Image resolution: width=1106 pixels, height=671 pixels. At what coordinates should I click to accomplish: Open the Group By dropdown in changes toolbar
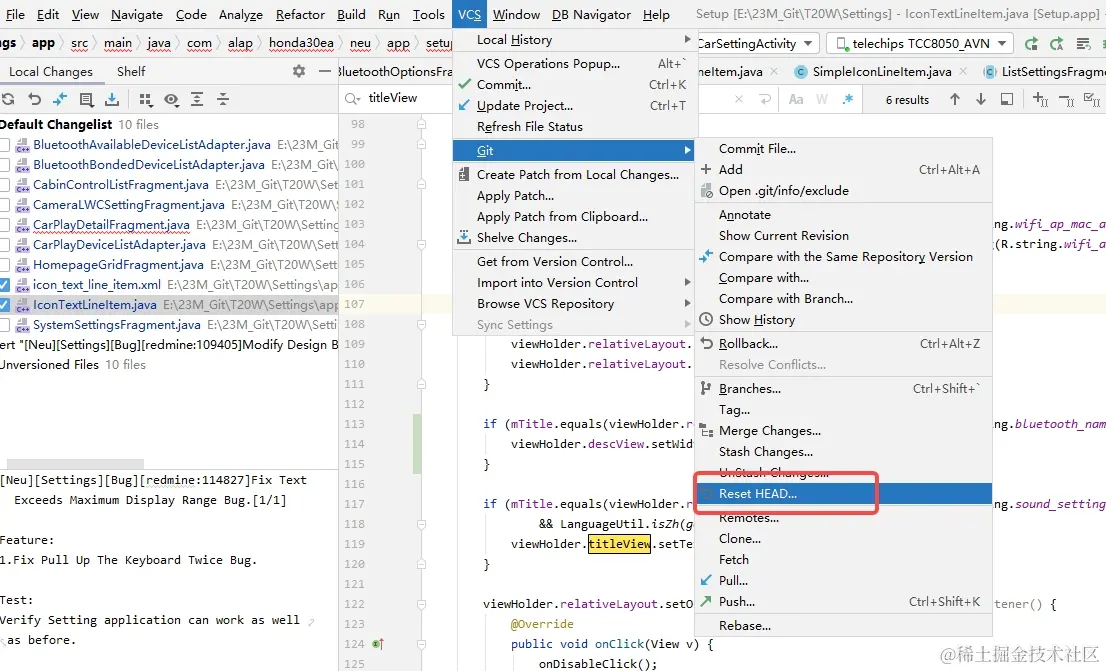tap(145, 99)
